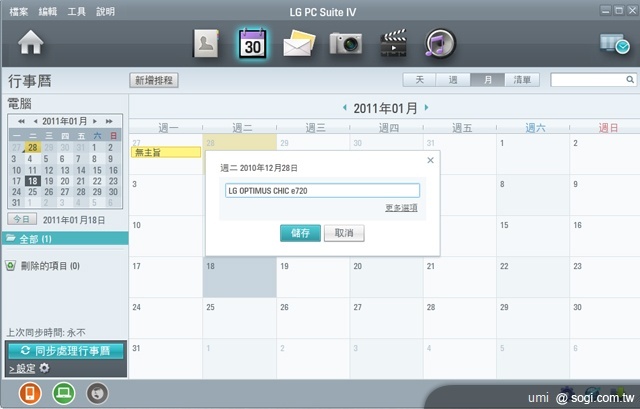
Task: Select day 15 in mini calendar
Action: [x=97, y=170]
